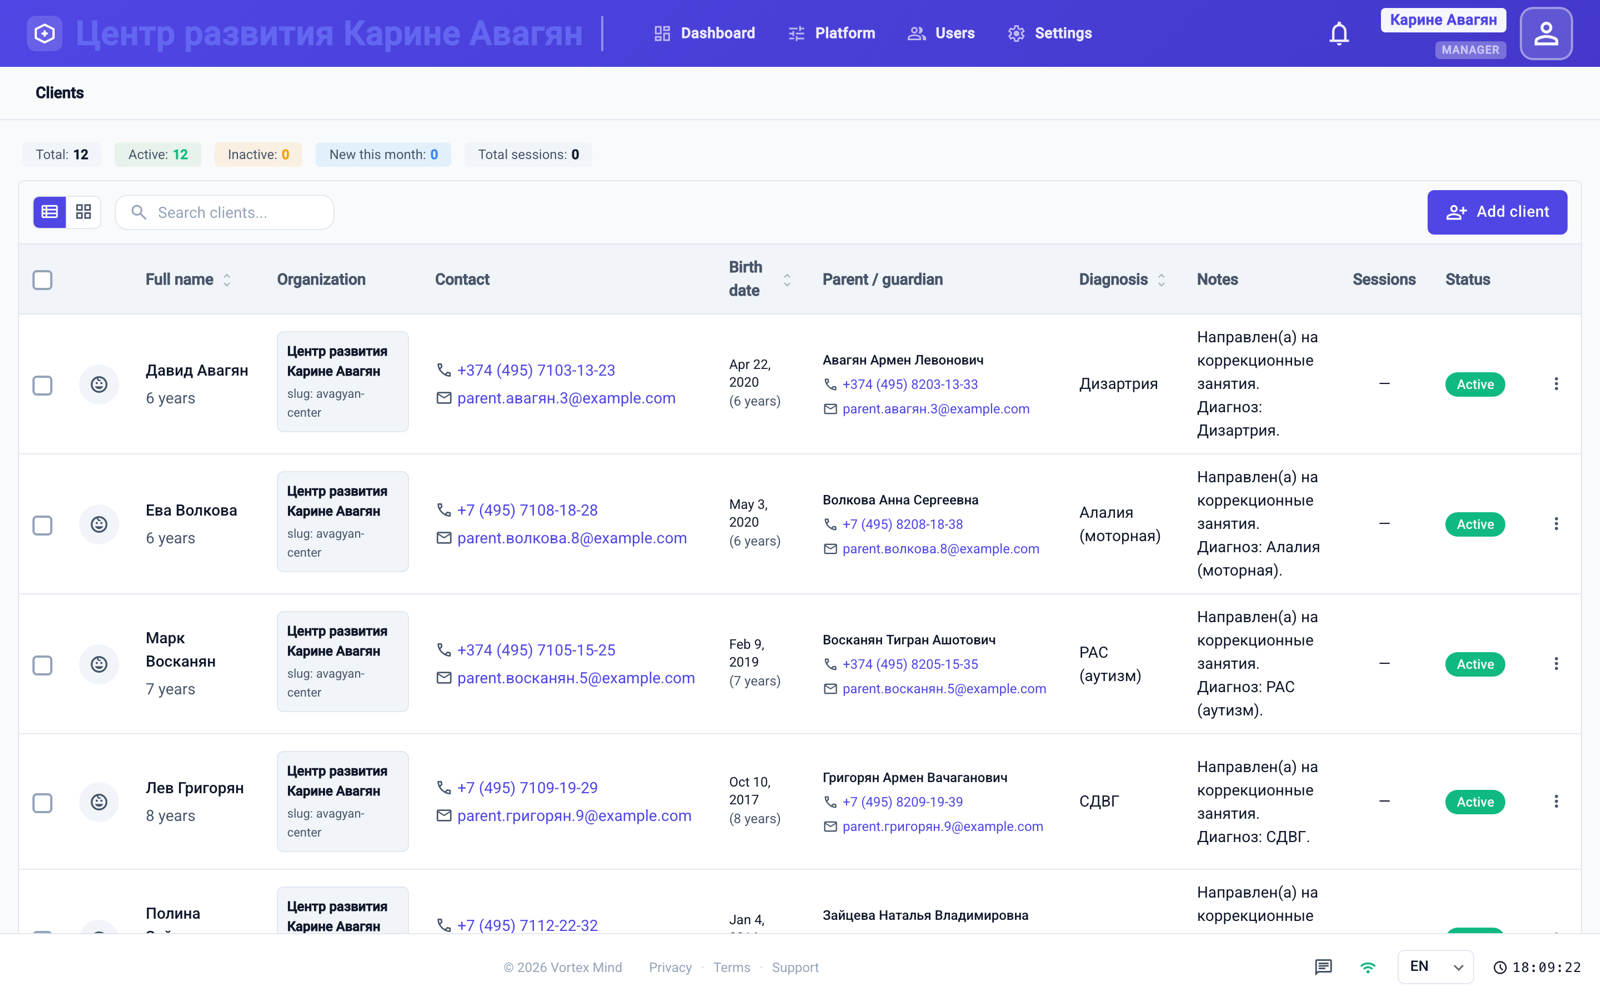Open row actions menu for Ева Волкова
Viewport: 1600px width, 1000px height.
point(1556,524)
